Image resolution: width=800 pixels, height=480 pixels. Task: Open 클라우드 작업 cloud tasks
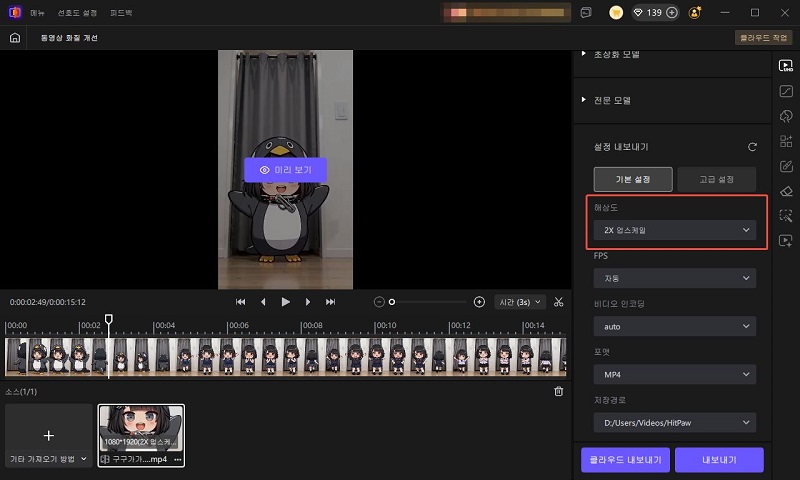[763, 38]
